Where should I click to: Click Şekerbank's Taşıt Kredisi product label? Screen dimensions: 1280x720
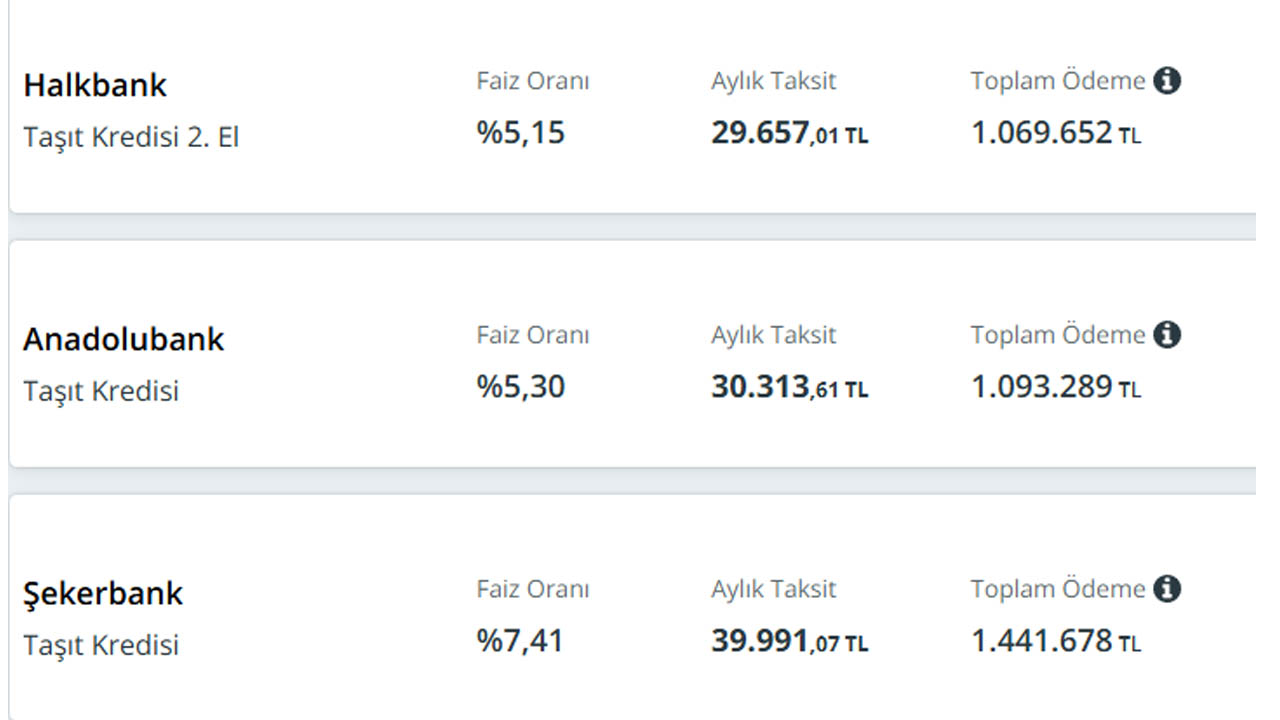(x=101, y=645)
